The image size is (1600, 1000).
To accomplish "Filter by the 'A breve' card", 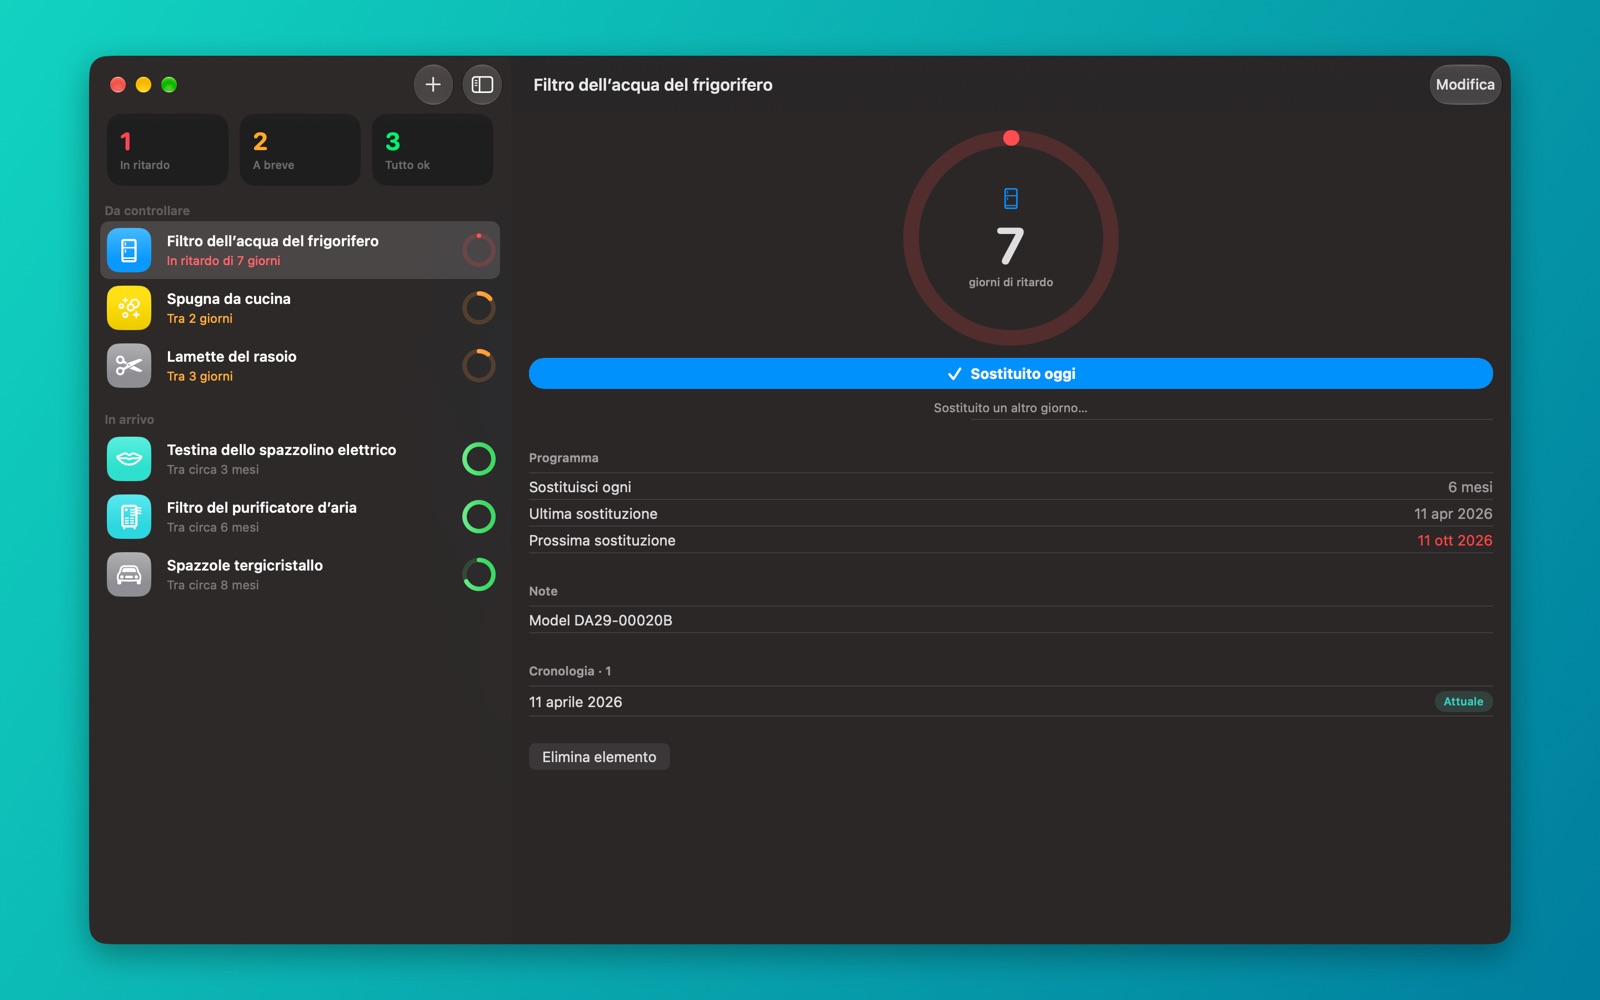I will 300,150.
